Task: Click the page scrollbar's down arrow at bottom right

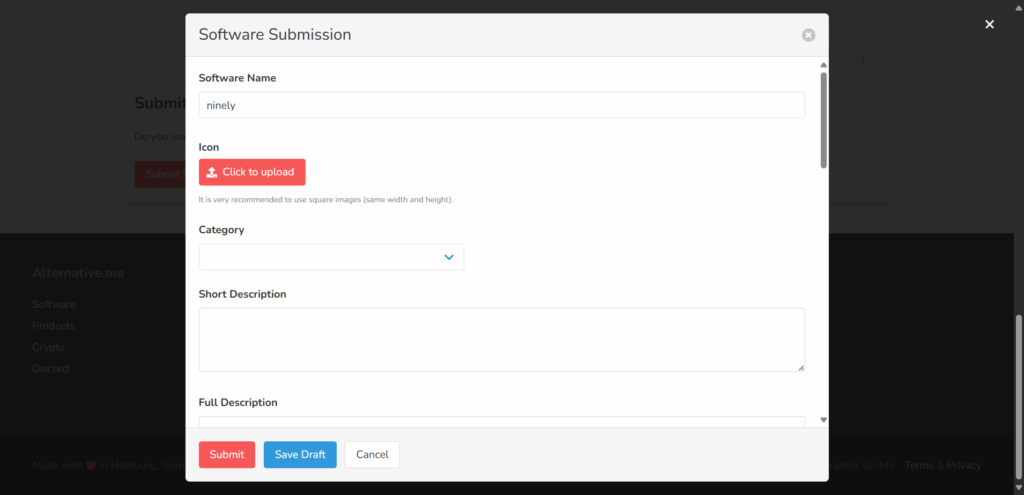Action: click(x=1019, y=488)
